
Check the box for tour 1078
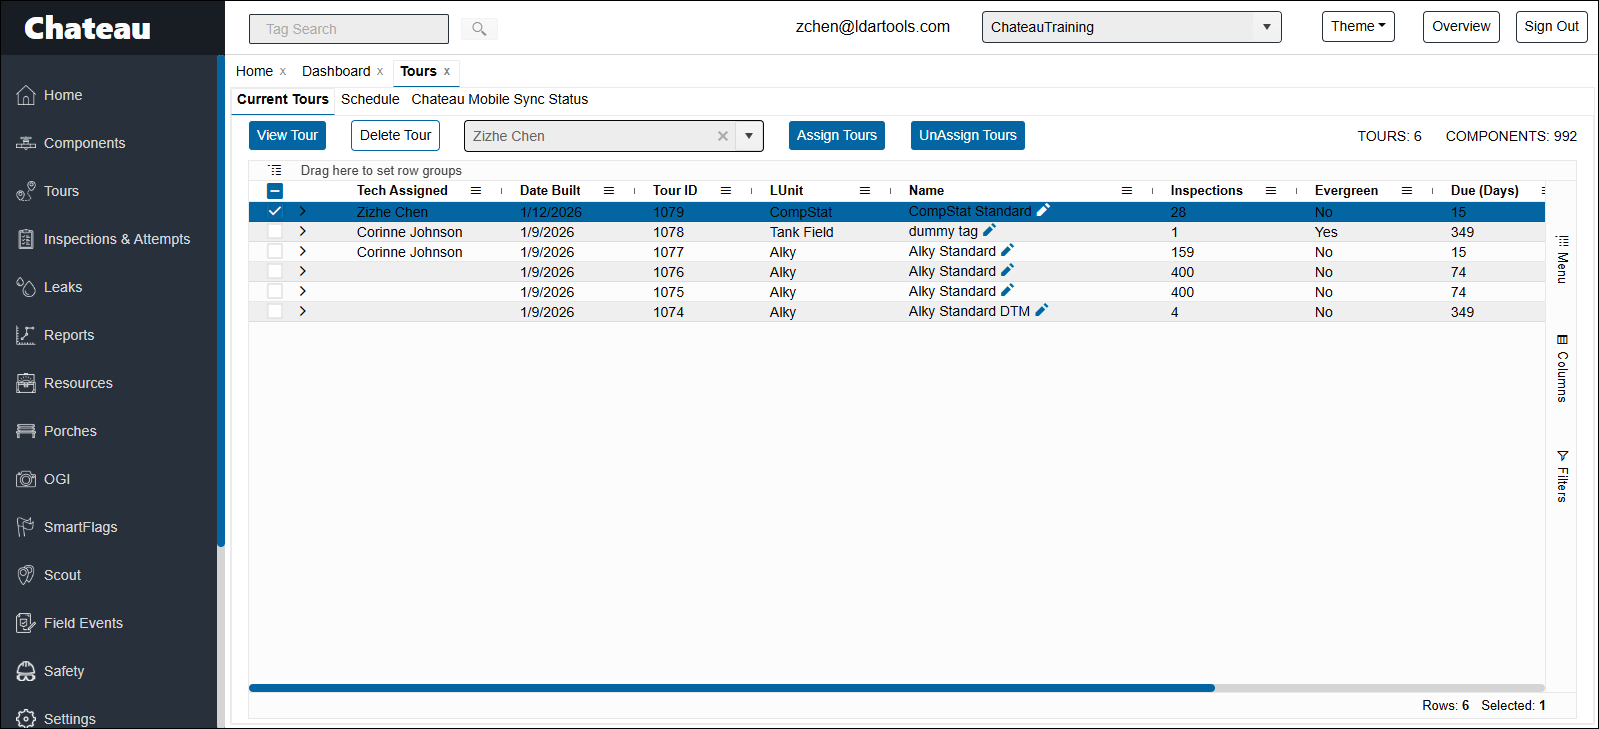[x=275, y=231]
